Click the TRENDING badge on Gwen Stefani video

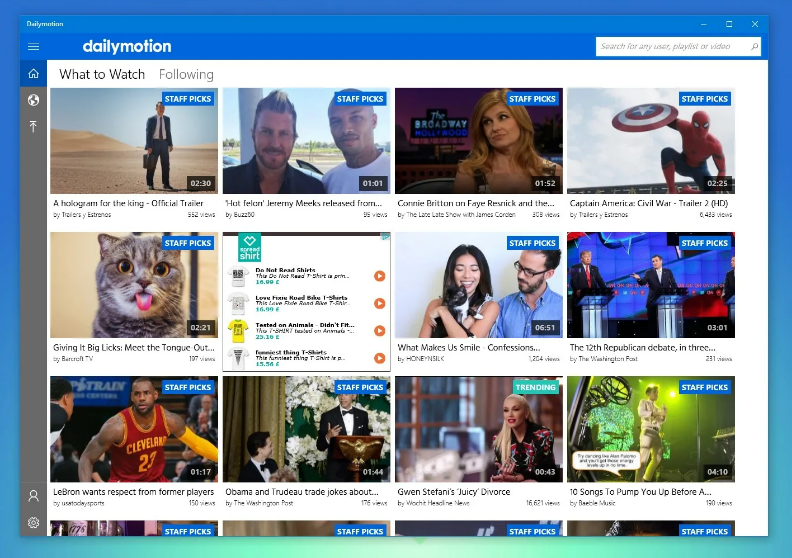pos(535,387)
